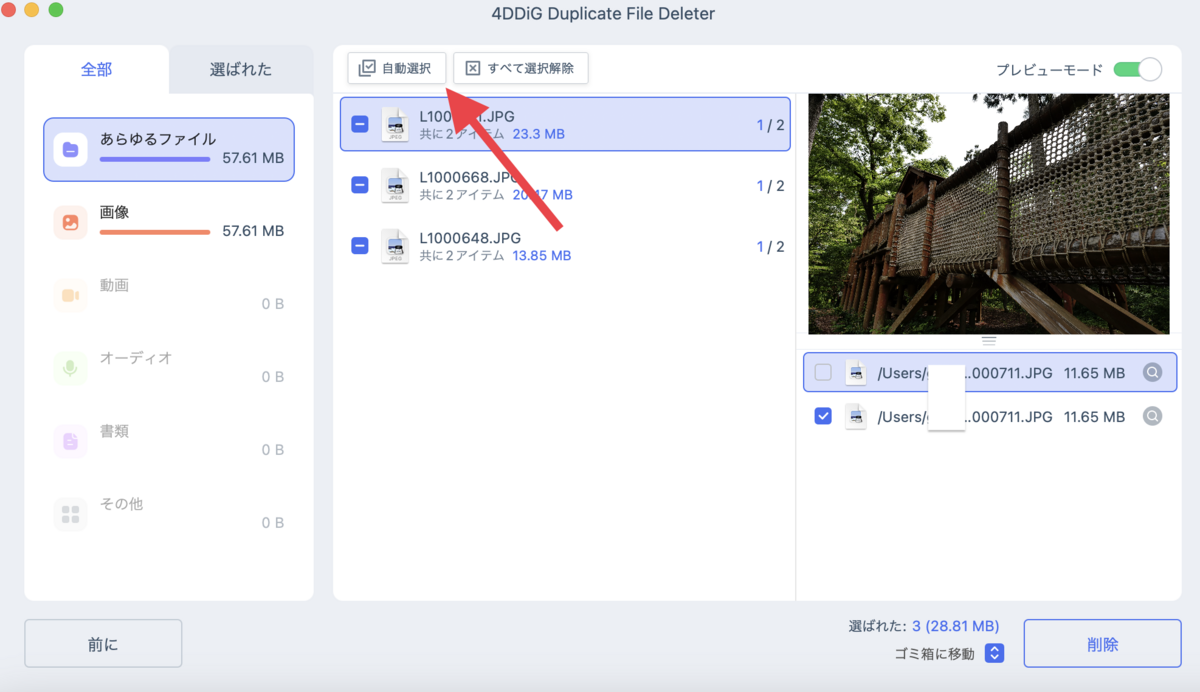Check the unchecked first duplicate file checkbox

823,372
